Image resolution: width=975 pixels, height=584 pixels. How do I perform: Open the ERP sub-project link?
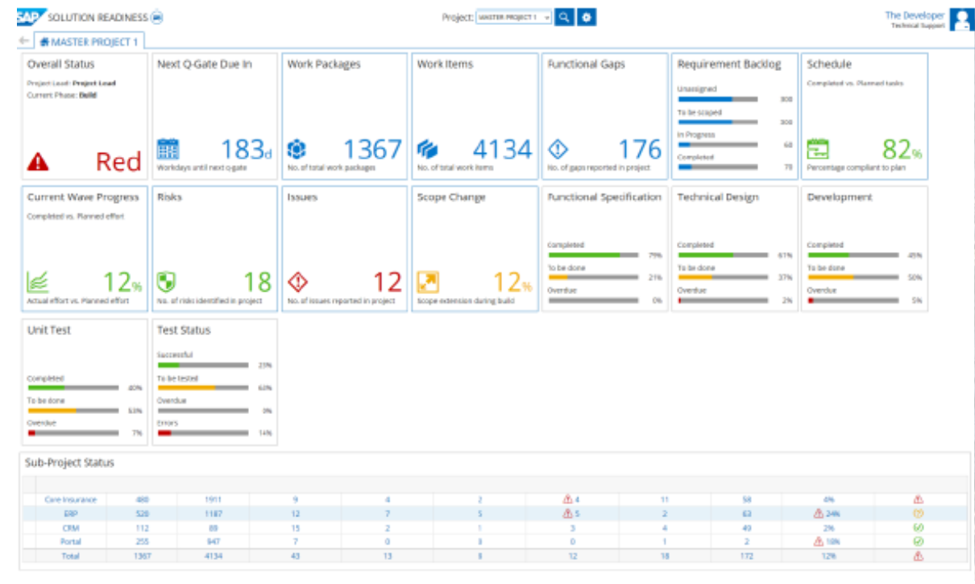click(70, 513)
